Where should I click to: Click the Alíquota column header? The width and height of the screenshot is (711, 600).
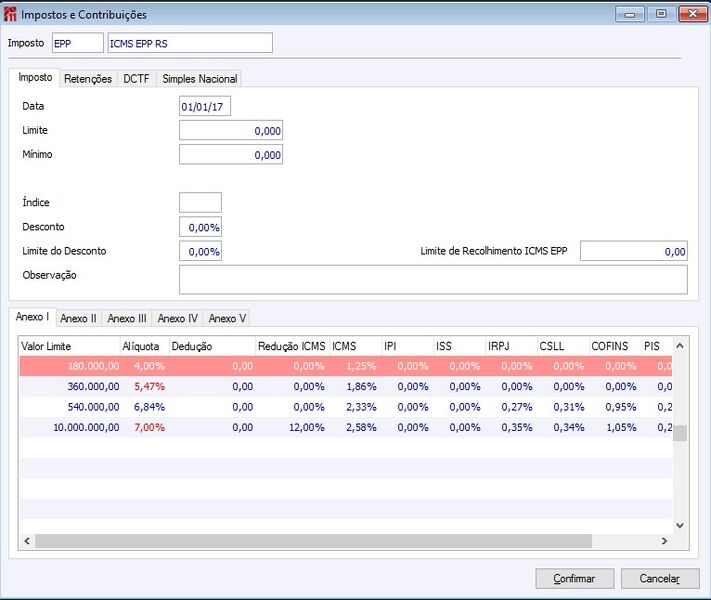click(x=145, y=346)
